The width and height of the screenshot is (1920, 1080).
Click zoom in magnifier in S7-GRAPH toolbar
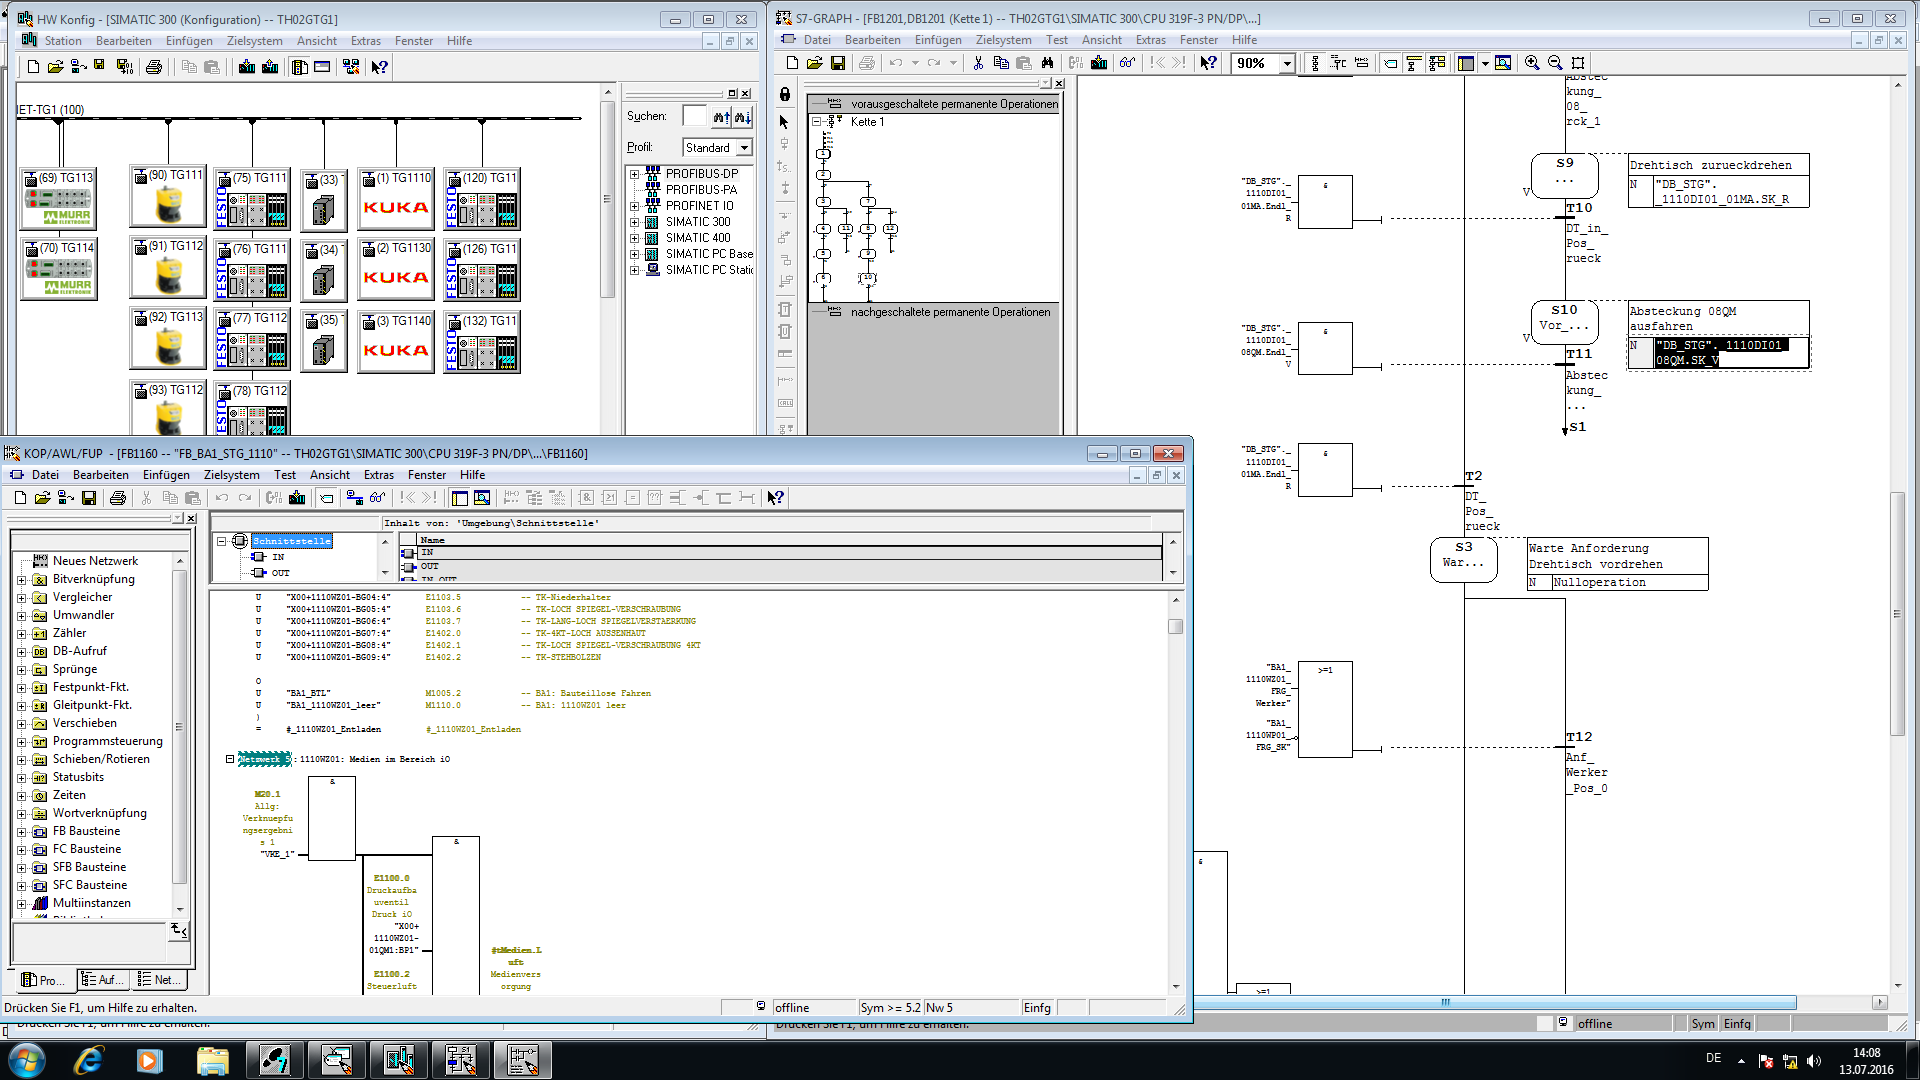[1531, 63]
